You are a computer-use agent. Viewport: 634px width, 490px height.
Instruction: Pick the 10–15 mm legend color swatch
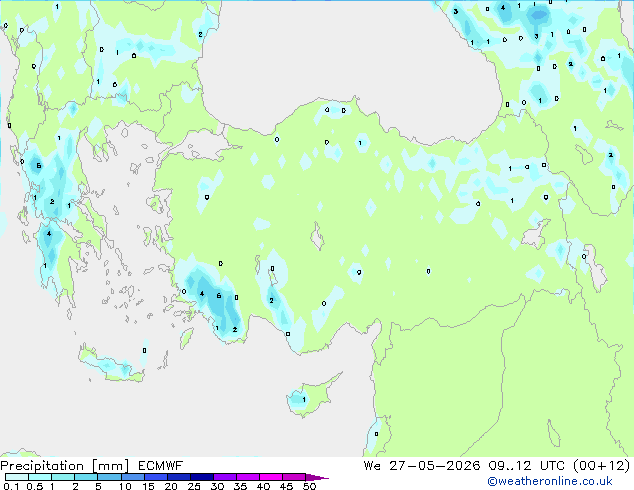pyautogui.click(x=132, y=477)
